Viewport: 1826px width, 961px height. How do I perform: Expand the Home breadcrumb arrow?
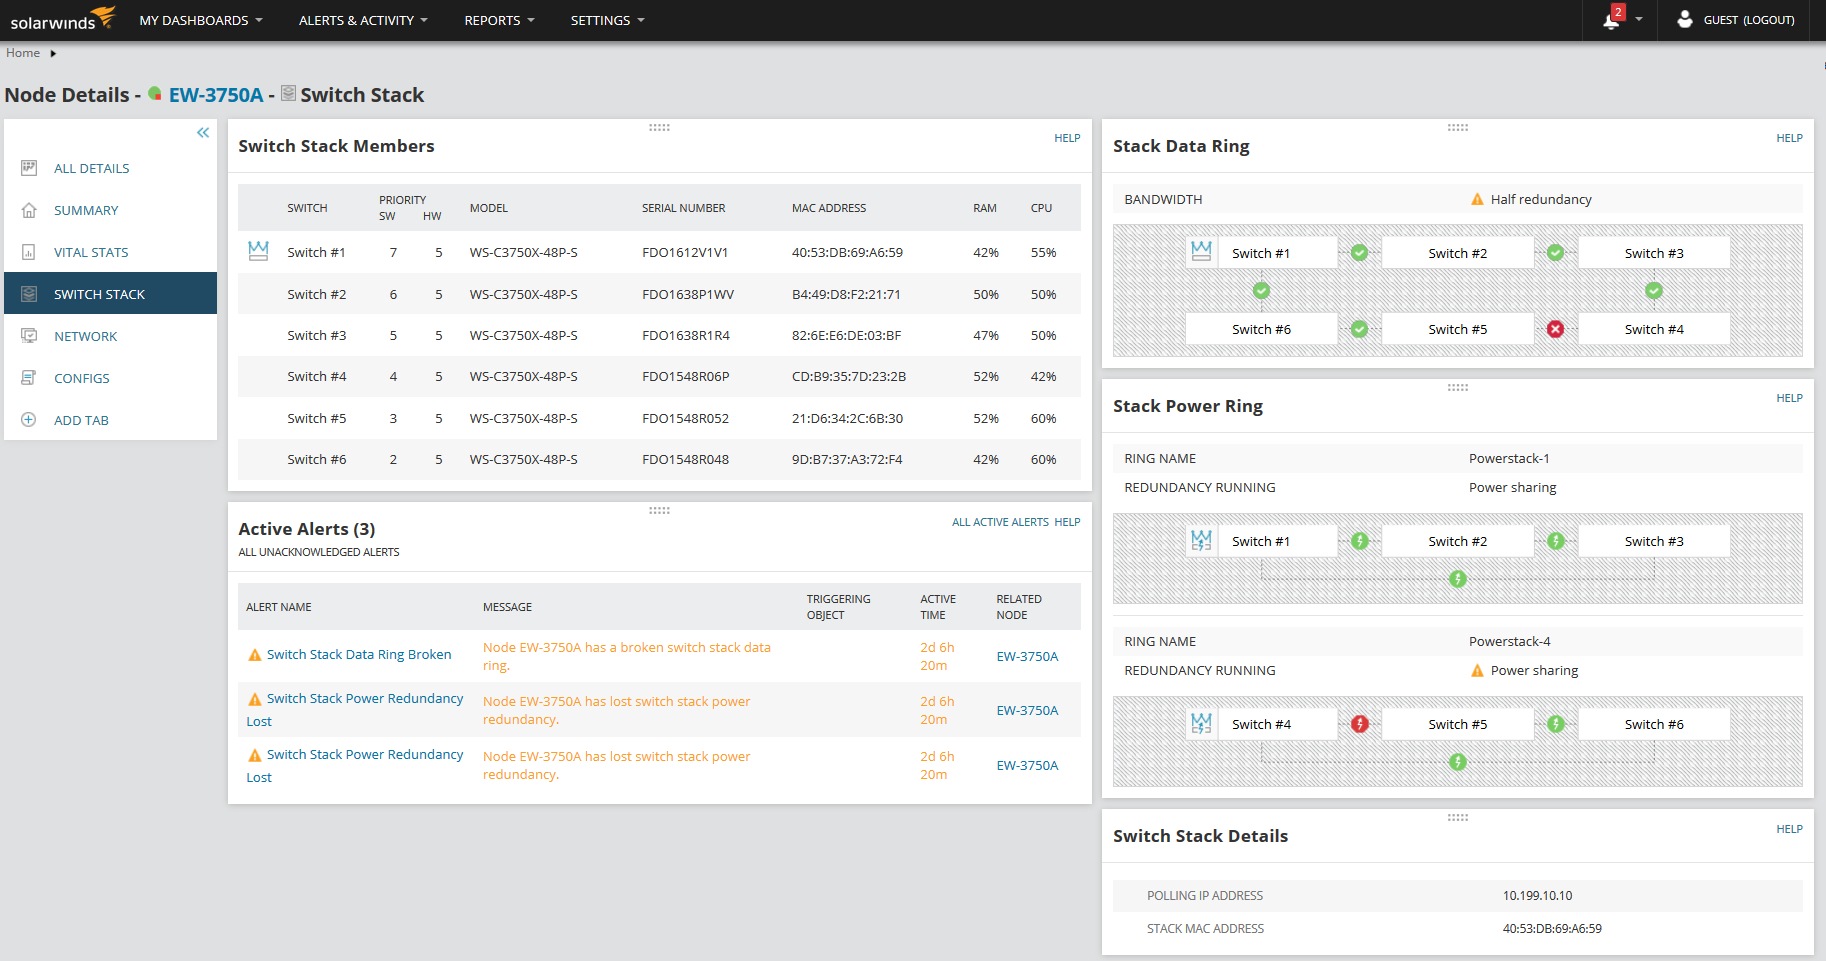[53, 54]
